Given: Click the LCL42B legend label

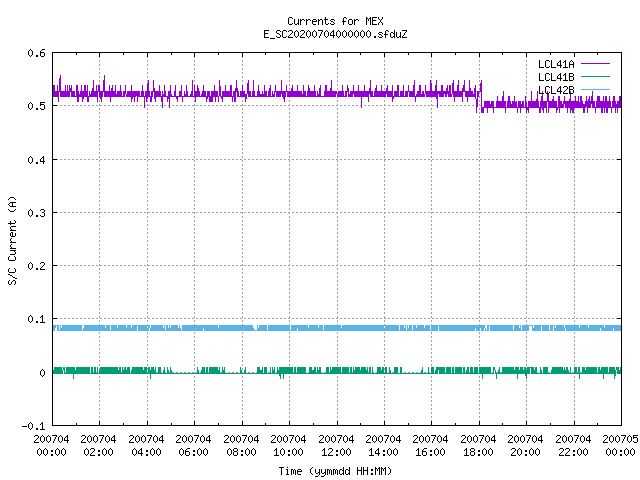Looking at the screenshot, I should pos(556,90).
